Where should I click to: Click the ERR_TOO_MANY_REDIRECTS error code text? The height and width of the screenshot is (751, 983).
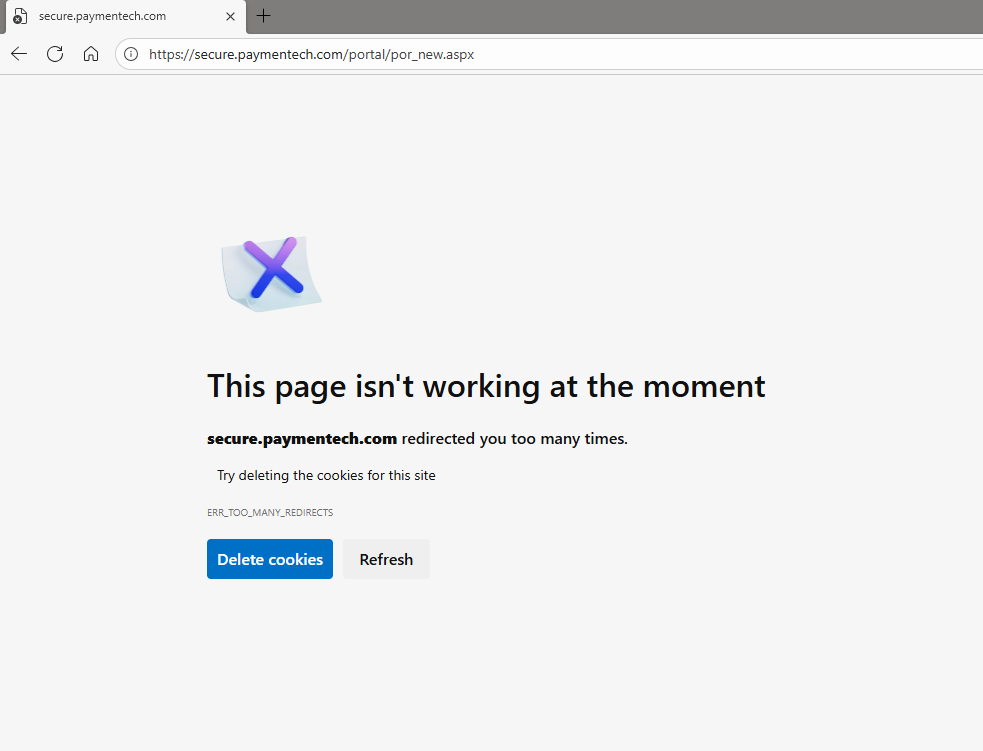coord(270,513)
